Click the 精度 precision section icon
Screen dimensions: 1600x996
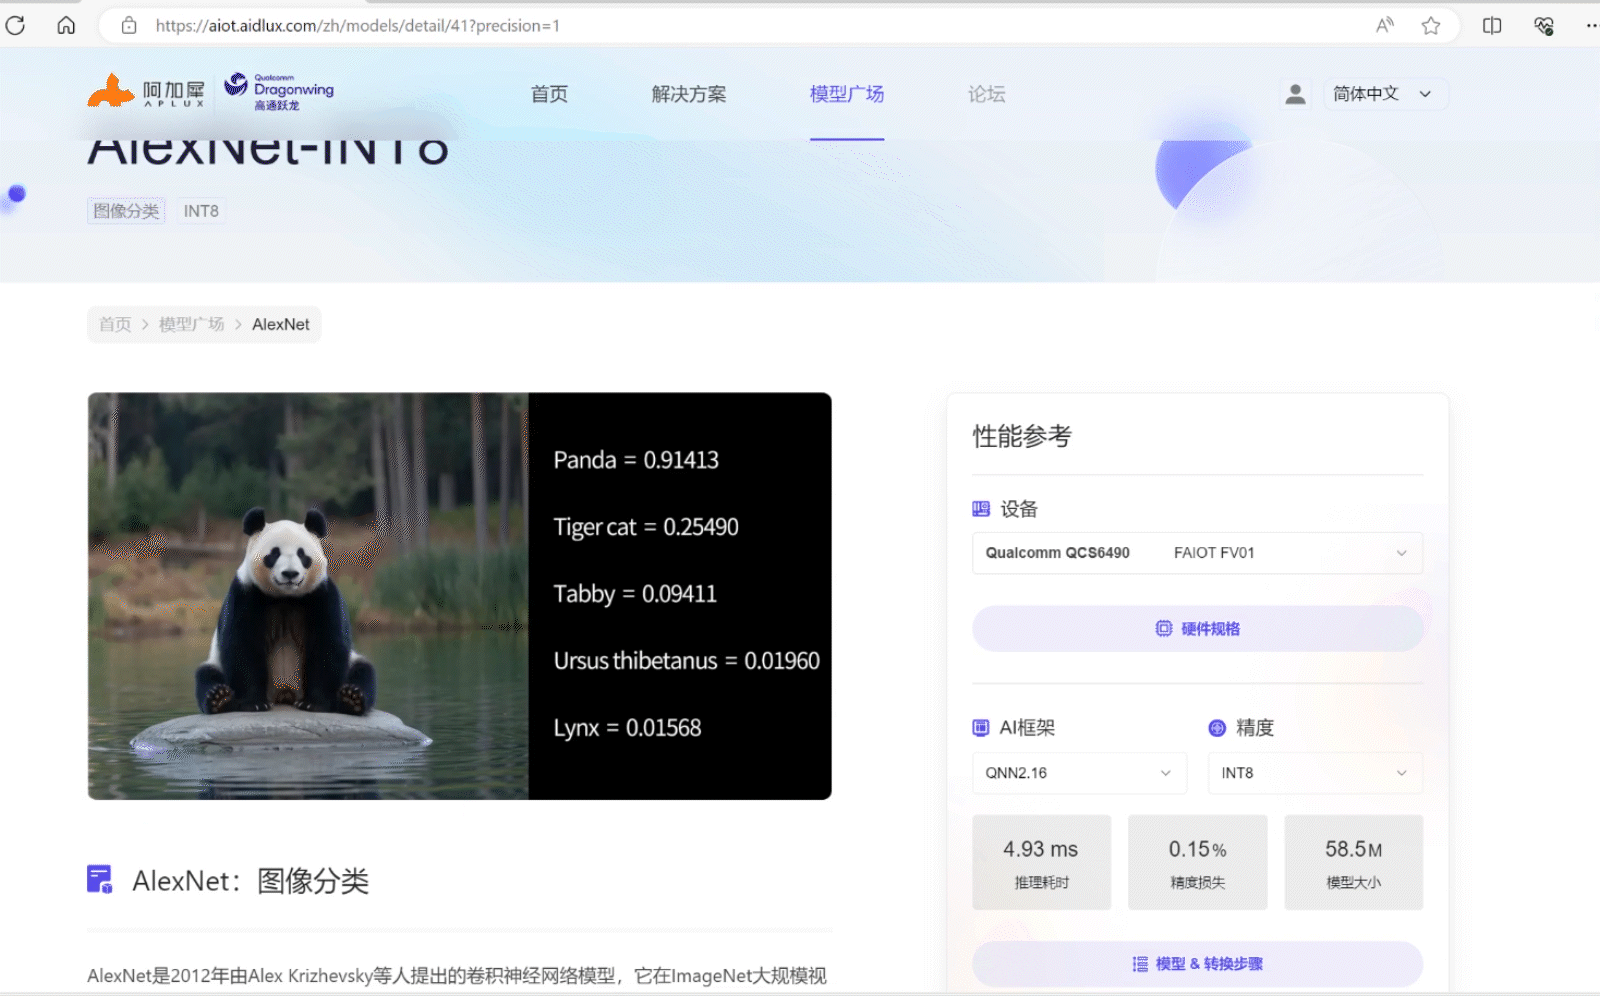[1217, 728]
